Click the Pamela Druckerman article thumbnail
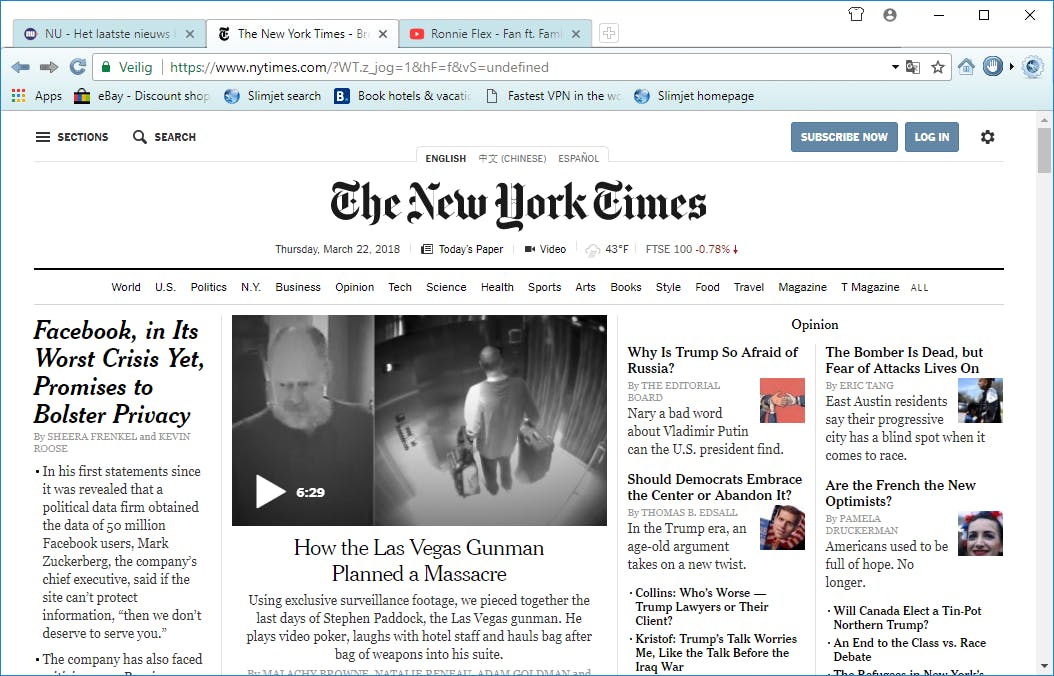Screen dimensions: 1054x676 click(980, 534)
